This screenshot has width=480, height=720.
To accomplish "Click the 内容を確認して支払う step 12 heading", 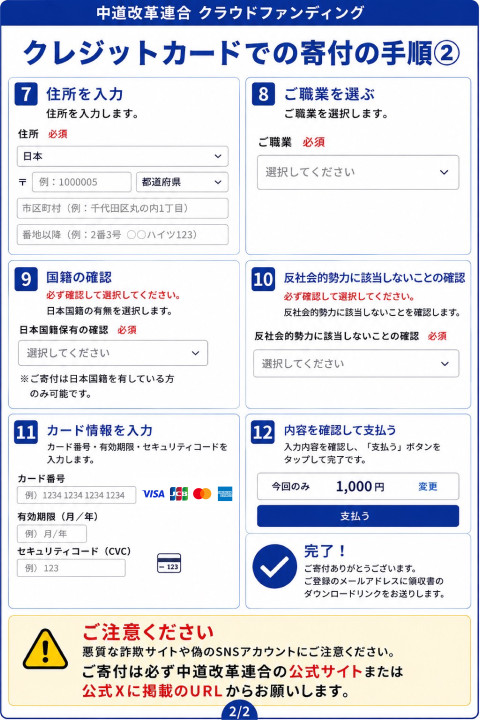I will coord(340,430).
